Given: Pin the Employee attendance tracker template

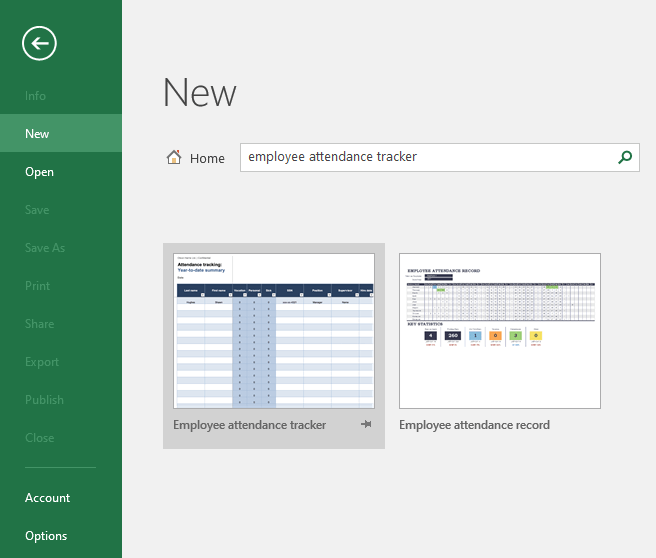Looking at the screenshot, I should click(366, 424).
